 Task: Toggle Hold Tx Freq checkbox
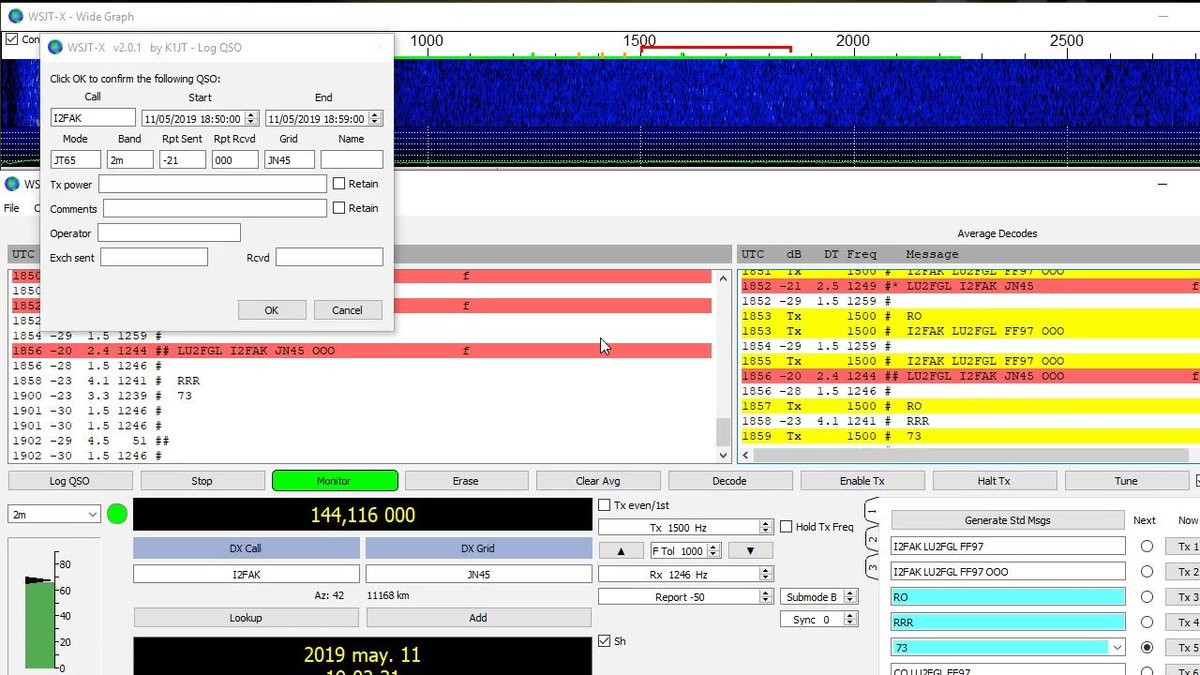(x=785, y=527)
